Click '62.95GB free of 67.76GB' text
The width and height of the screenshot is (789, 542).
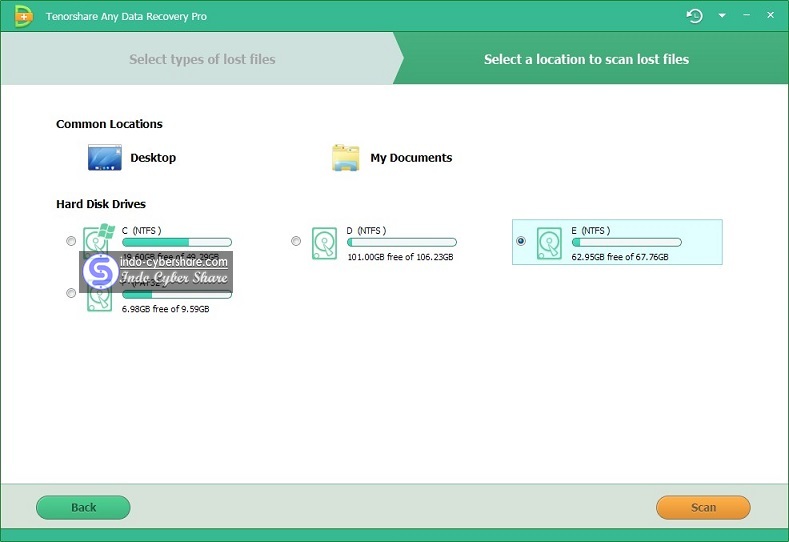(x=620, y=257)
